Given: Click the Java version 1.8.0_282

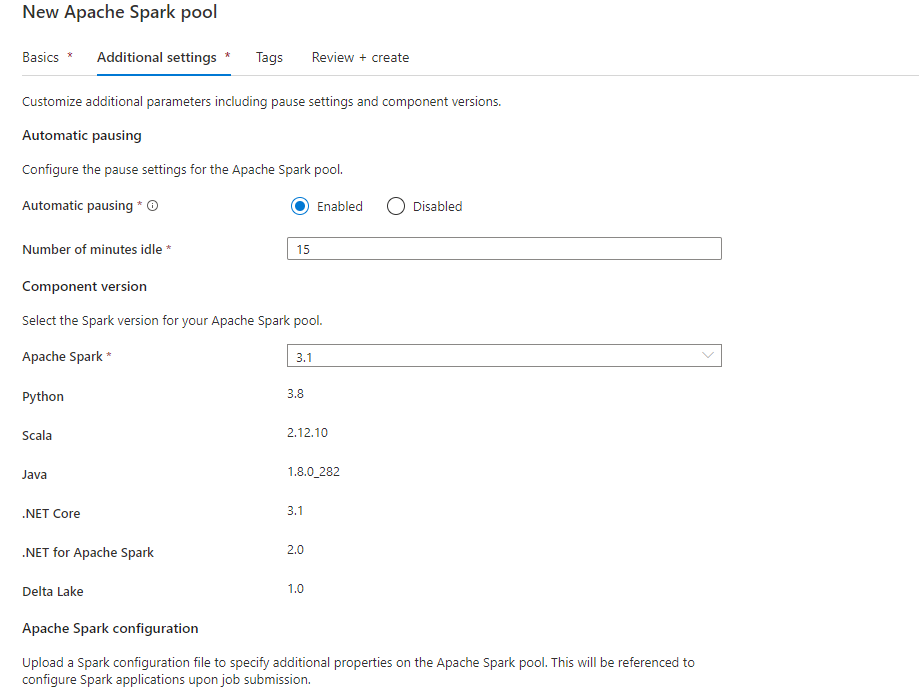Looking at the screenshot, I should [314, 472].
